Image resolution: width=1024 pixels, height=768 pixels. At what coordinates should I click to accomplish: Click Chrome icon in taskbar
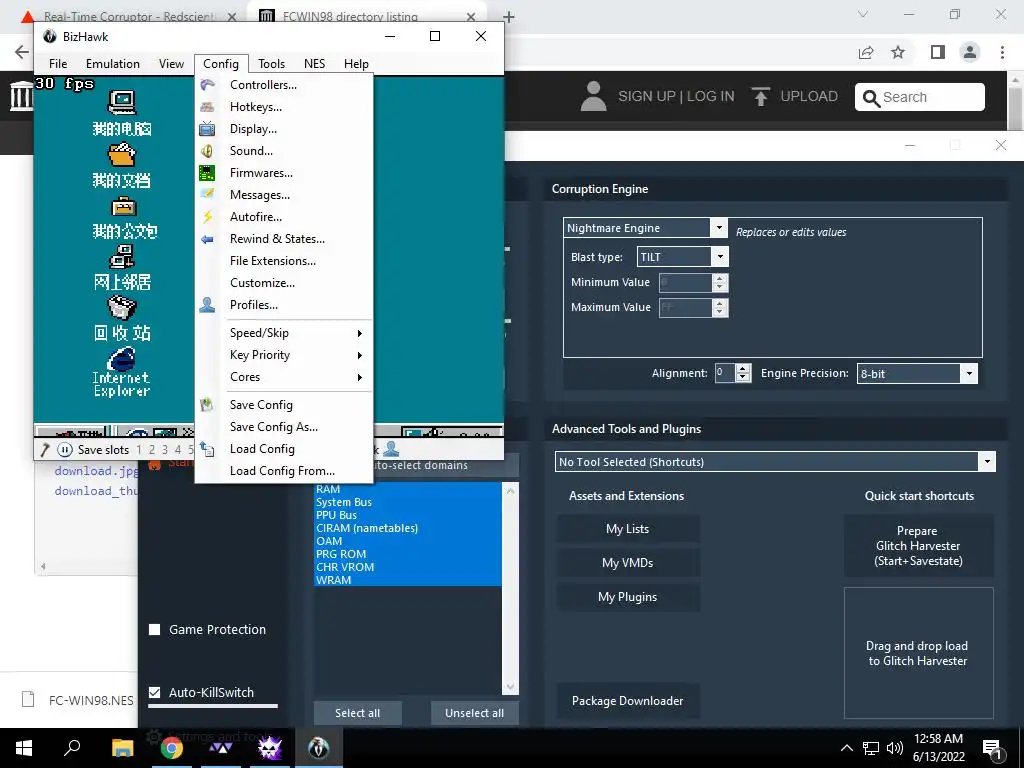coord(172,748)
